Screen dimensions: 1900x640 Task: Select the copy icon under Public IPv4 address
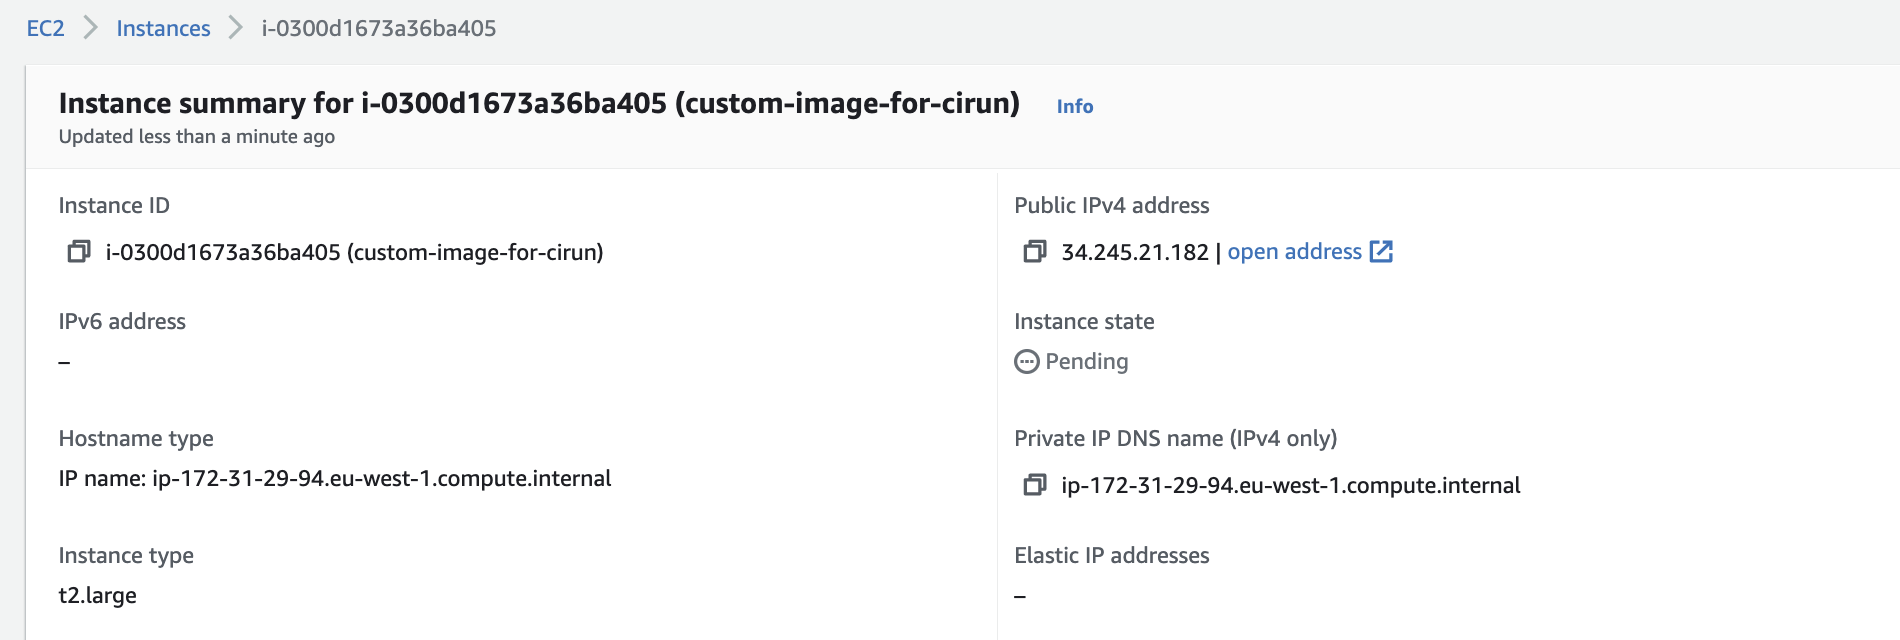[1034, 252]
